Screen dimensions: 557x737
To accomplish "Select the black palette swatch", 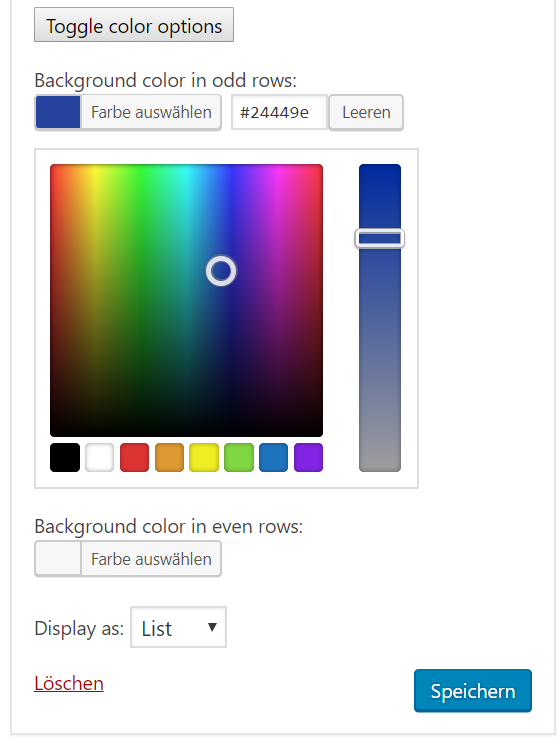I will [65, 457].
